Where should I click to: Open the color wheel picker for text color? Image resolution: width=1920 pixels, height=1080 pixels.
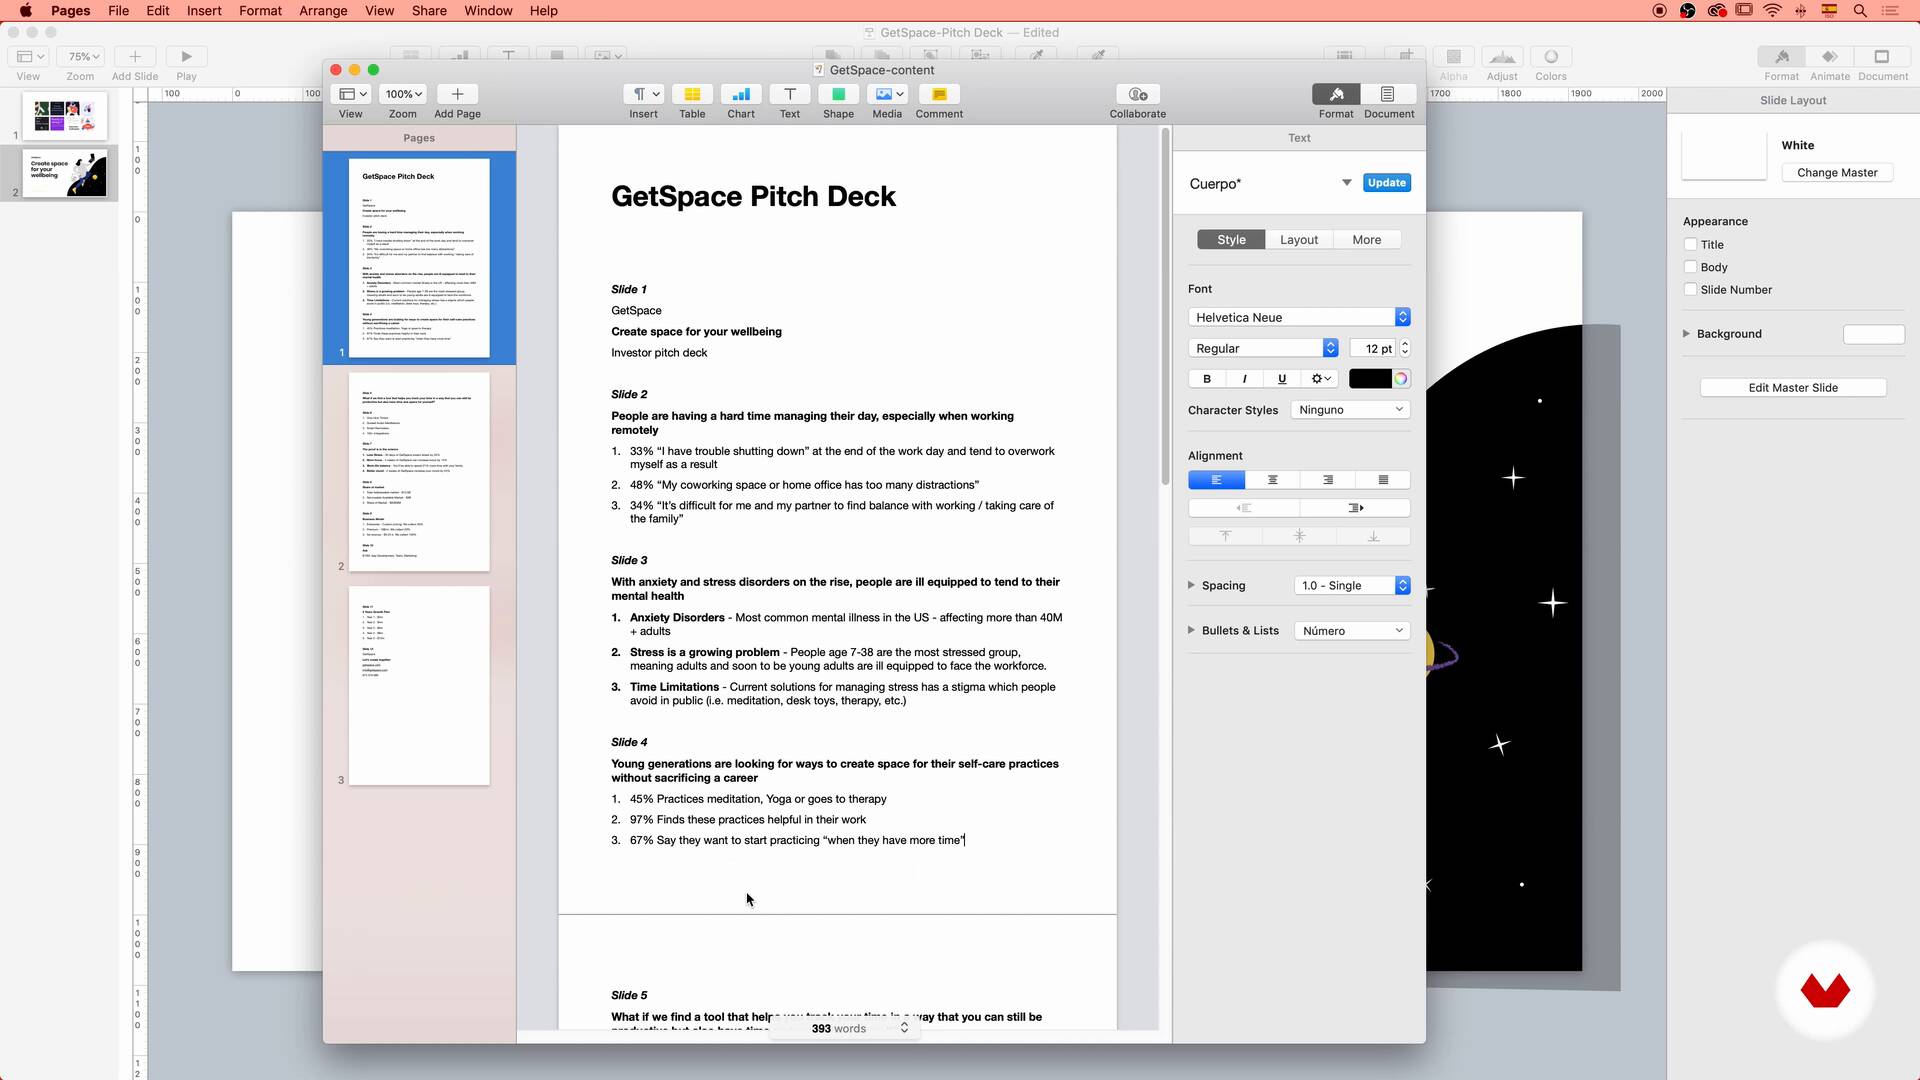coord(1401,379)
